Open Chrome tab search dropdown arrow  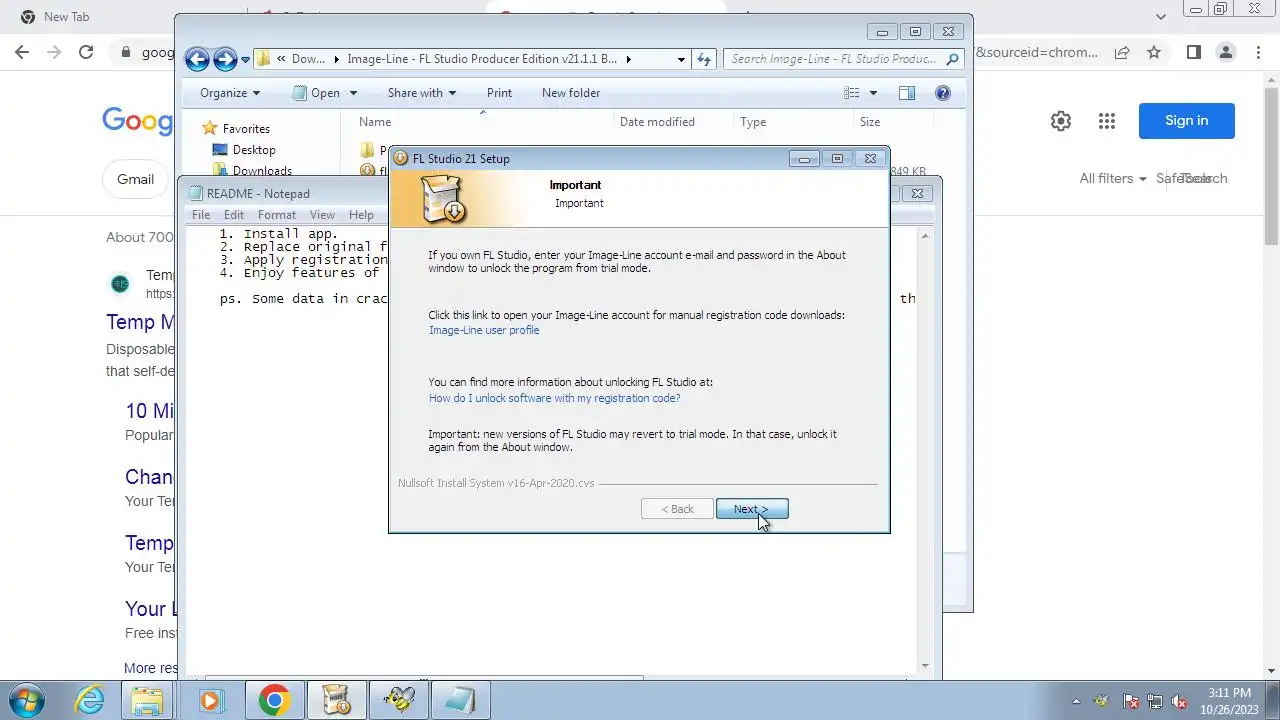(x=1161, y=17)
